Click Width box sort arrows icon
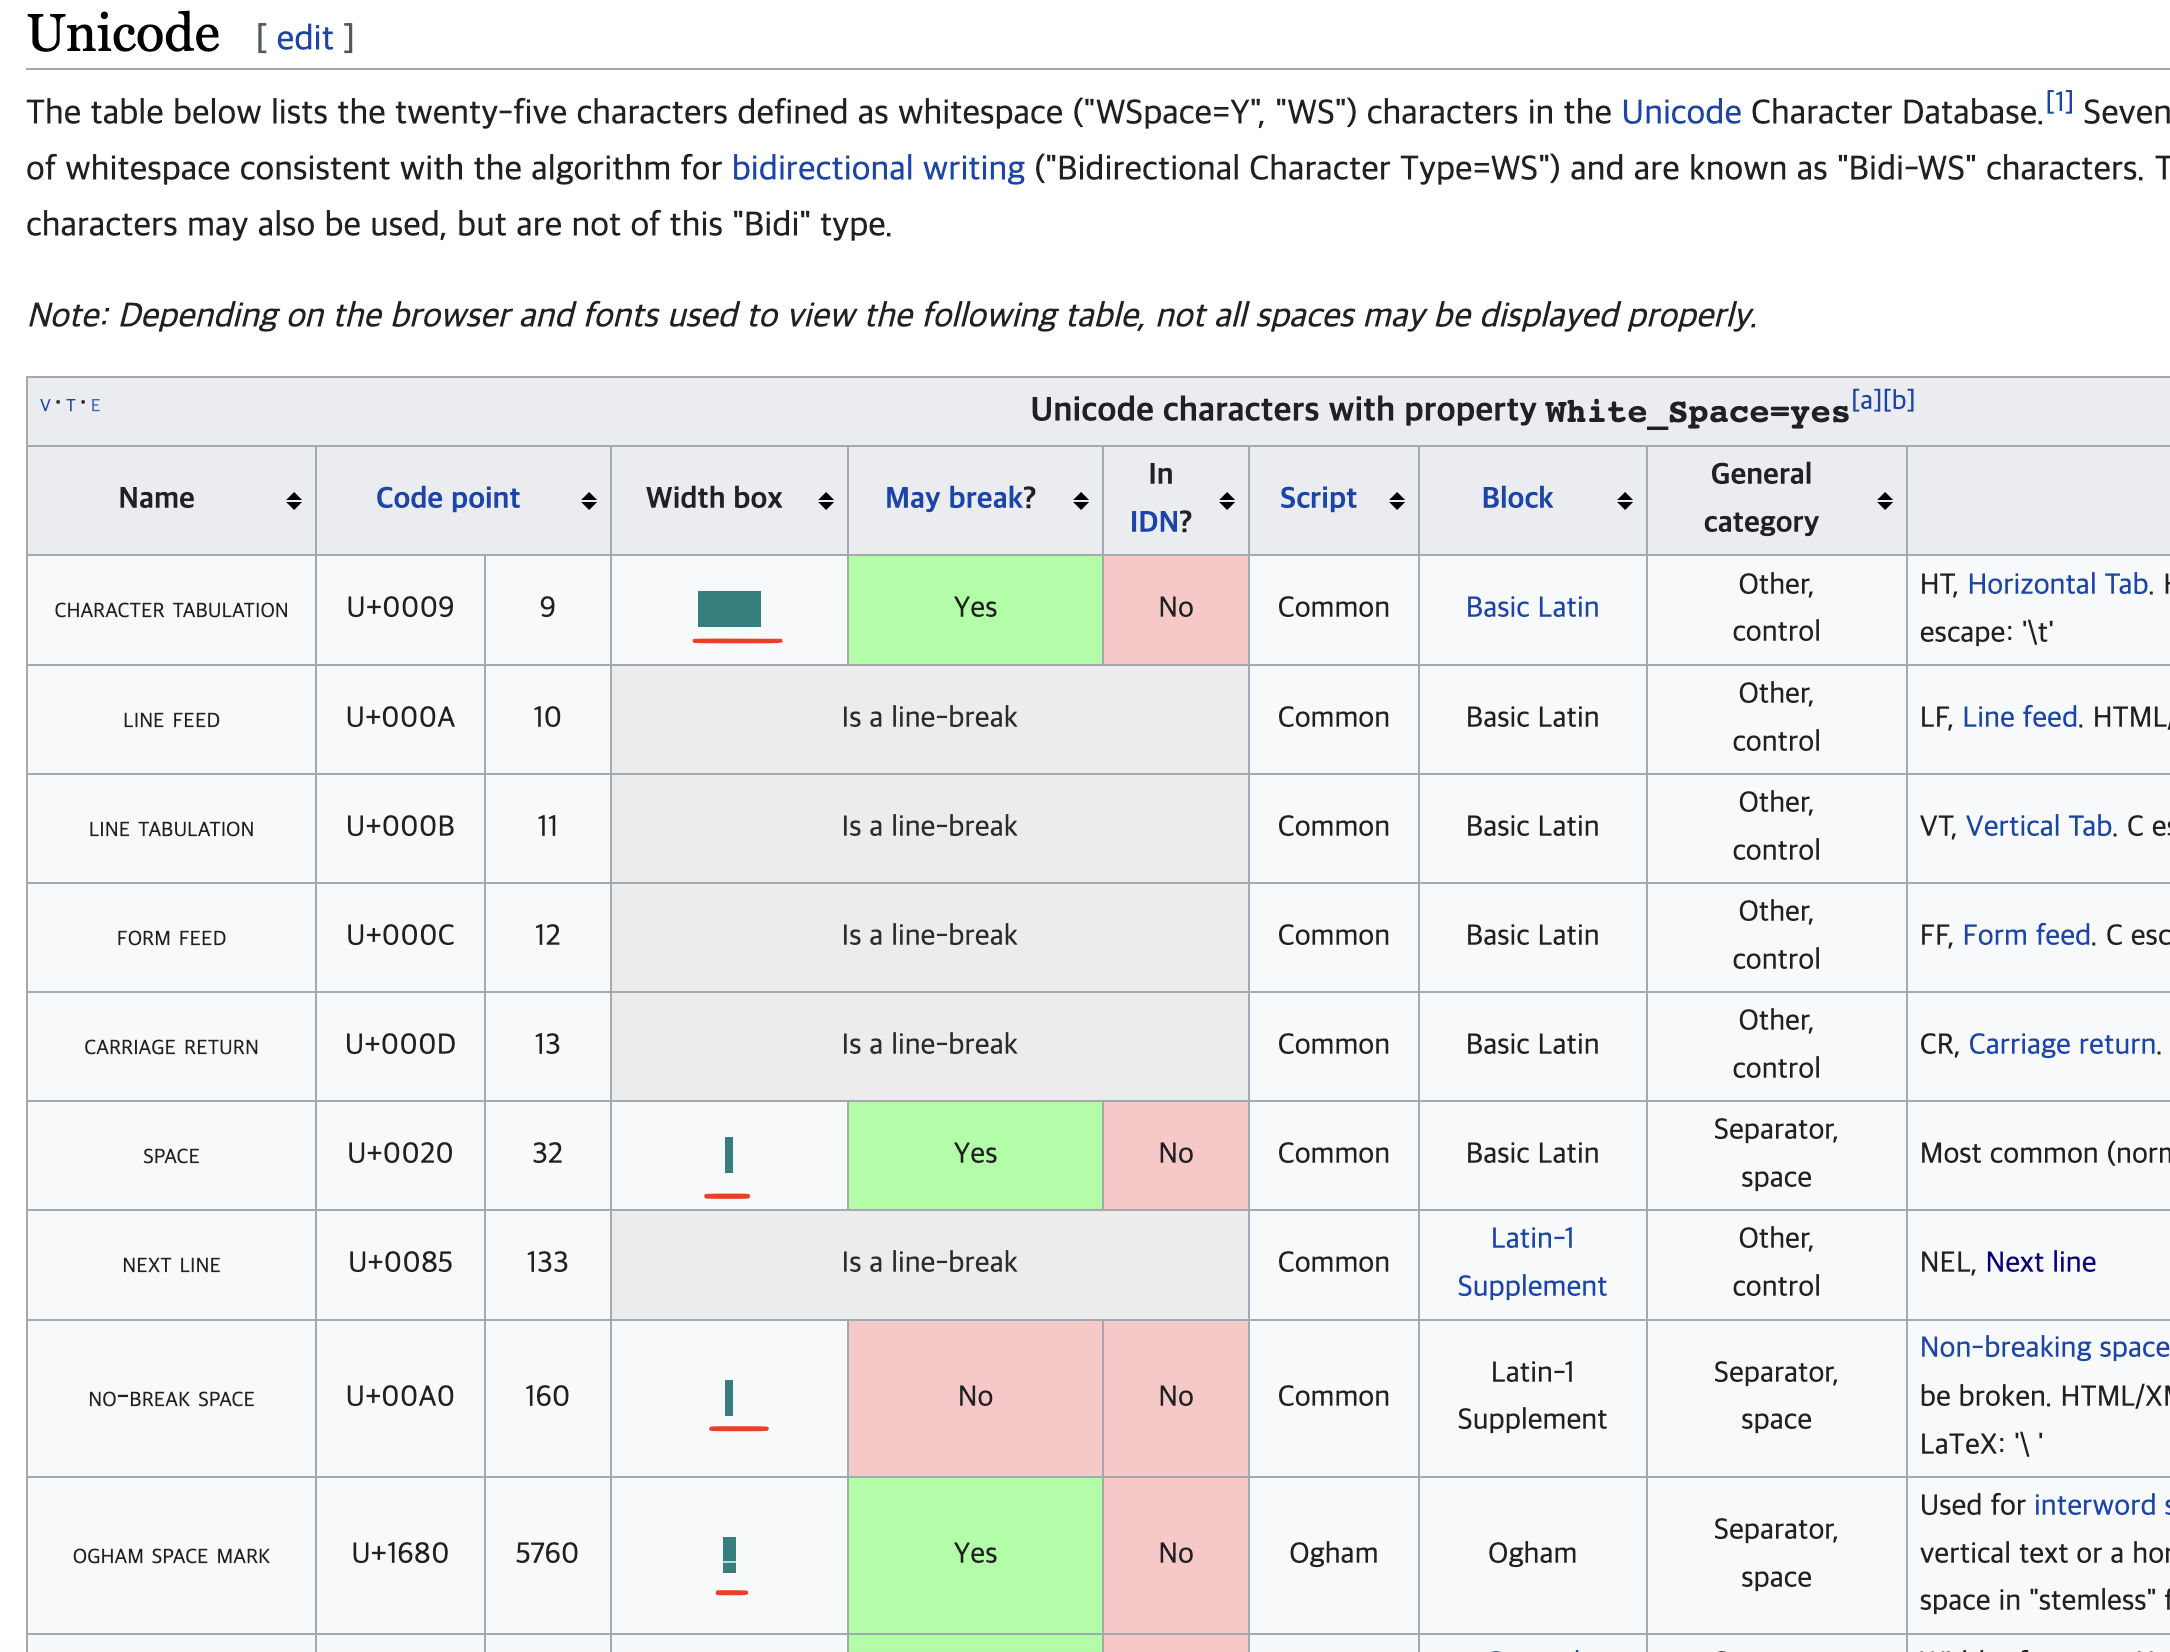 825,500
